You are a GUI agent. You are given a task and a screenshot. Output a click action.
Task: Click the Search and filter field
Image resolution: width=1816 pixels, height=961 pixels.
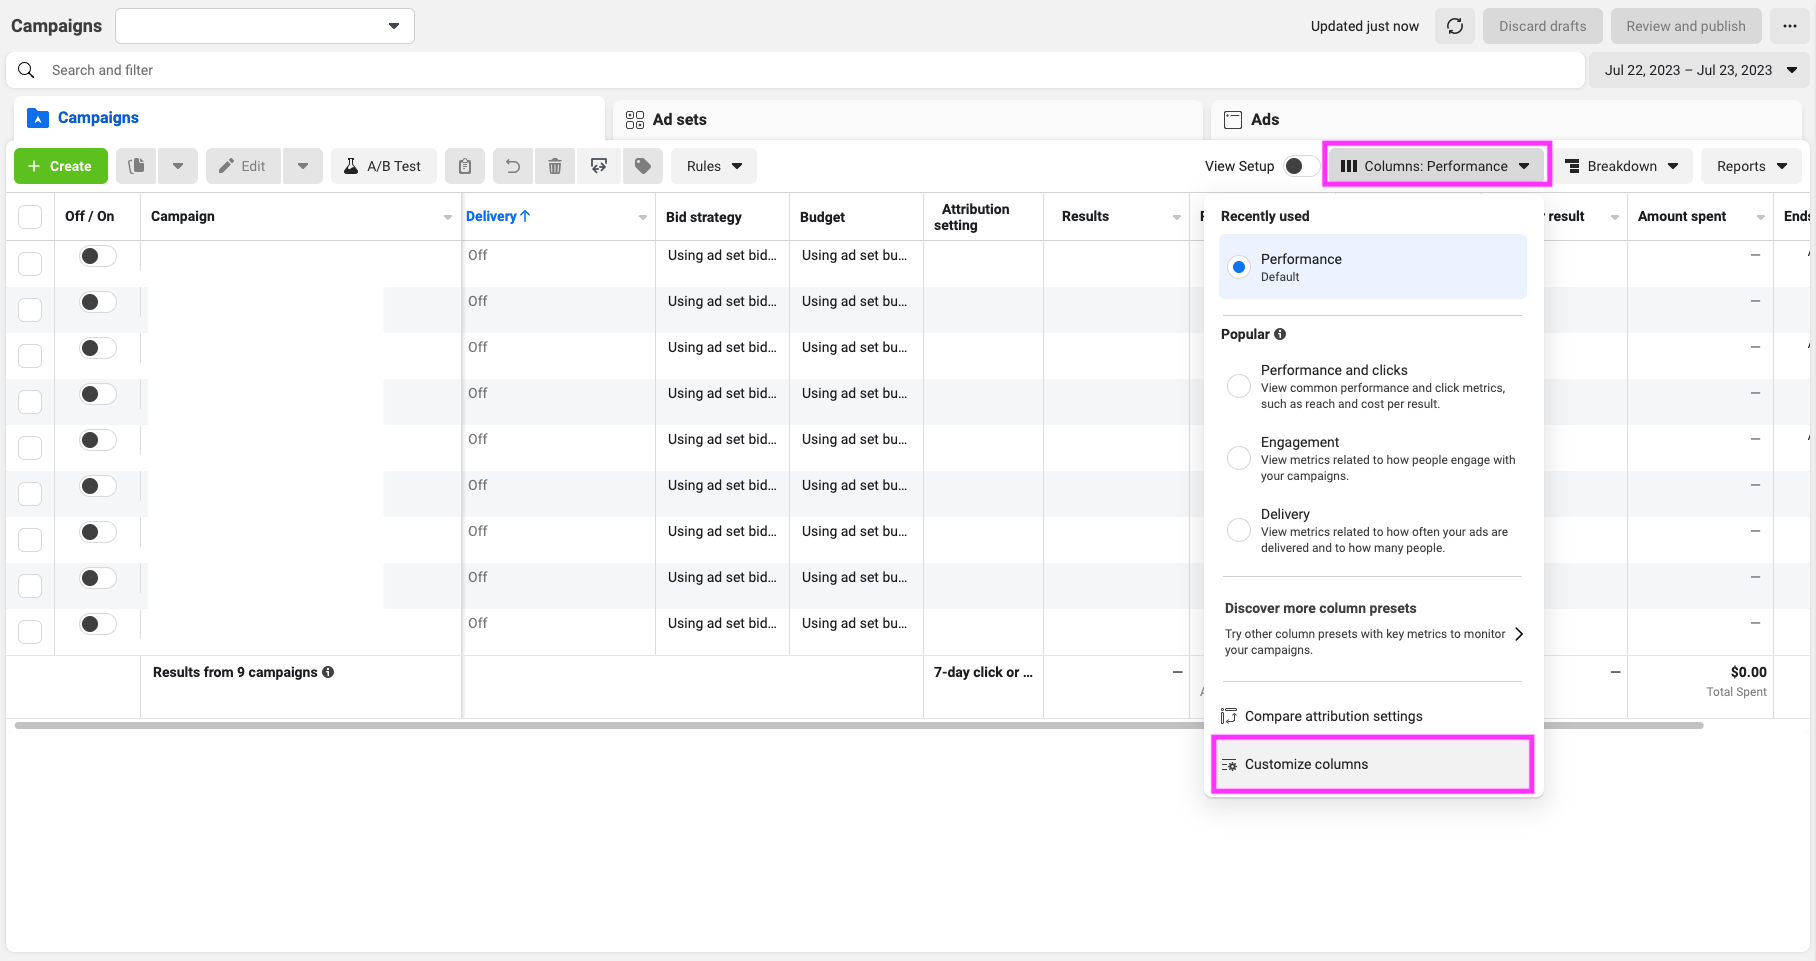click(796, 70)
